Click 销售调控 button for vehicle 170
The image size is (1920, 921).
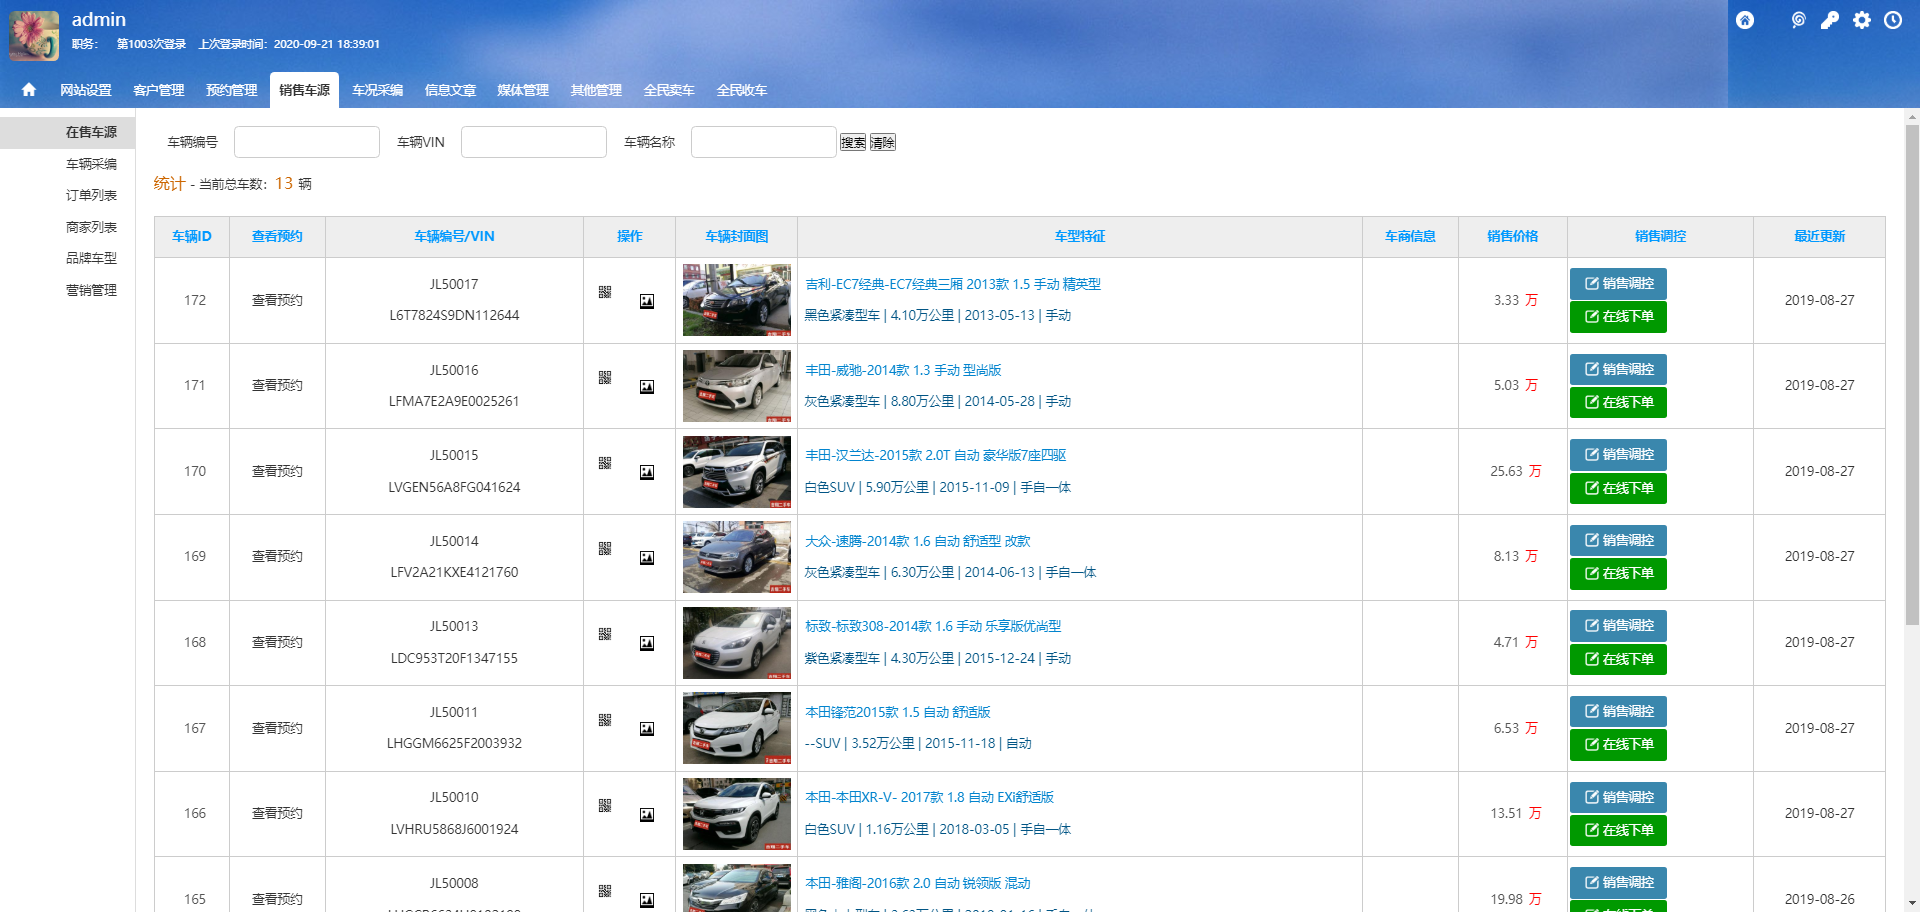coord(1618,455)
